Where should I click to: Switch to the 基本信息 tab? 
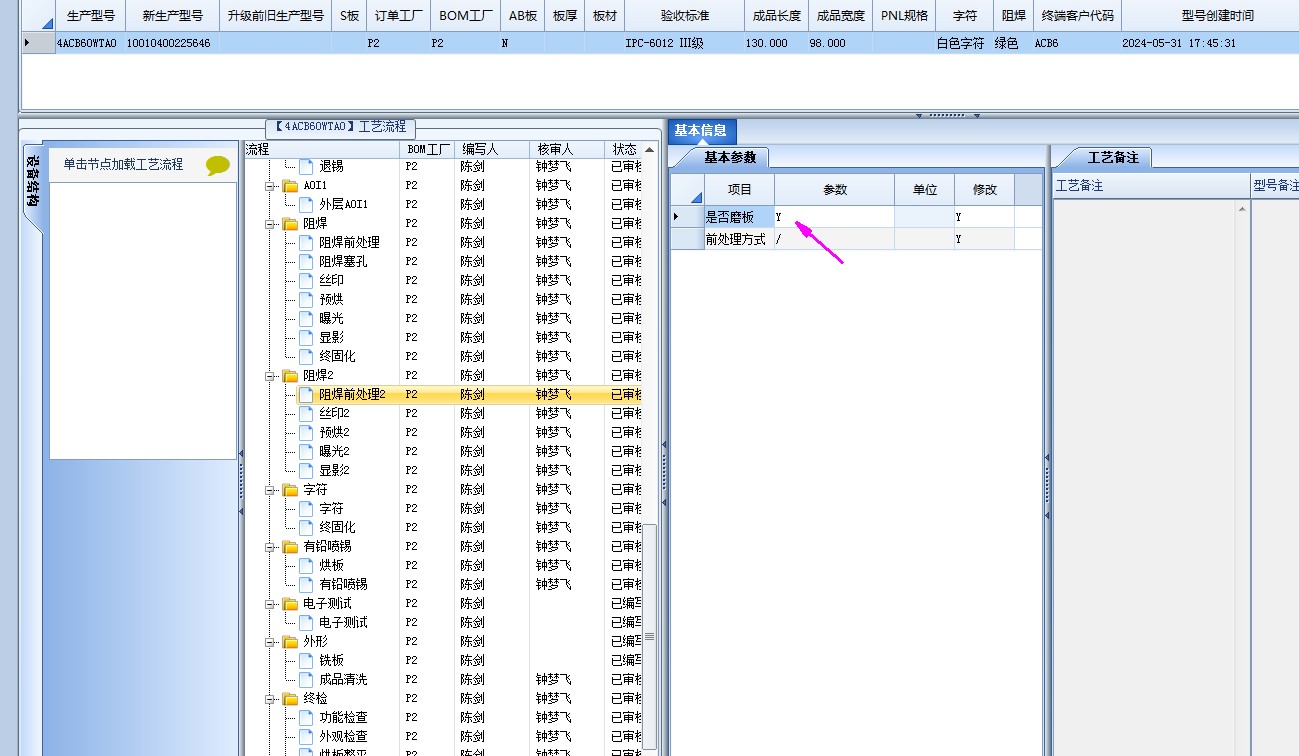click(701, 131)
